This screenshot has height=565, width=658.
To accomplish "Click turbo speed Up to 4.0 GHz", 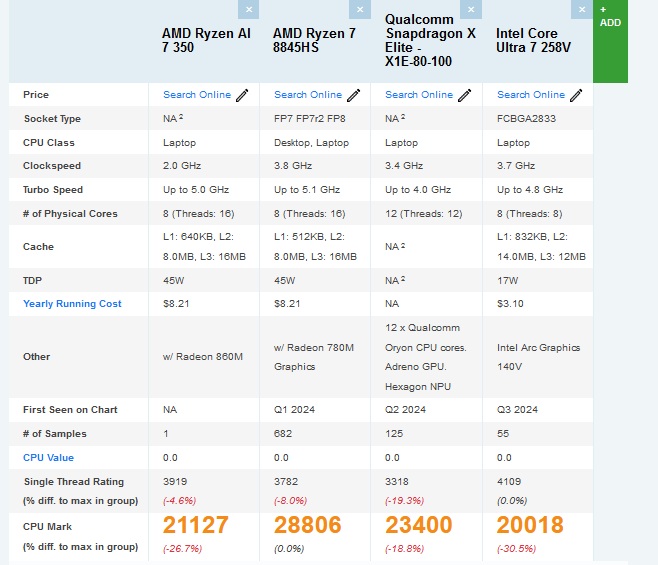I will pos(418,190).
